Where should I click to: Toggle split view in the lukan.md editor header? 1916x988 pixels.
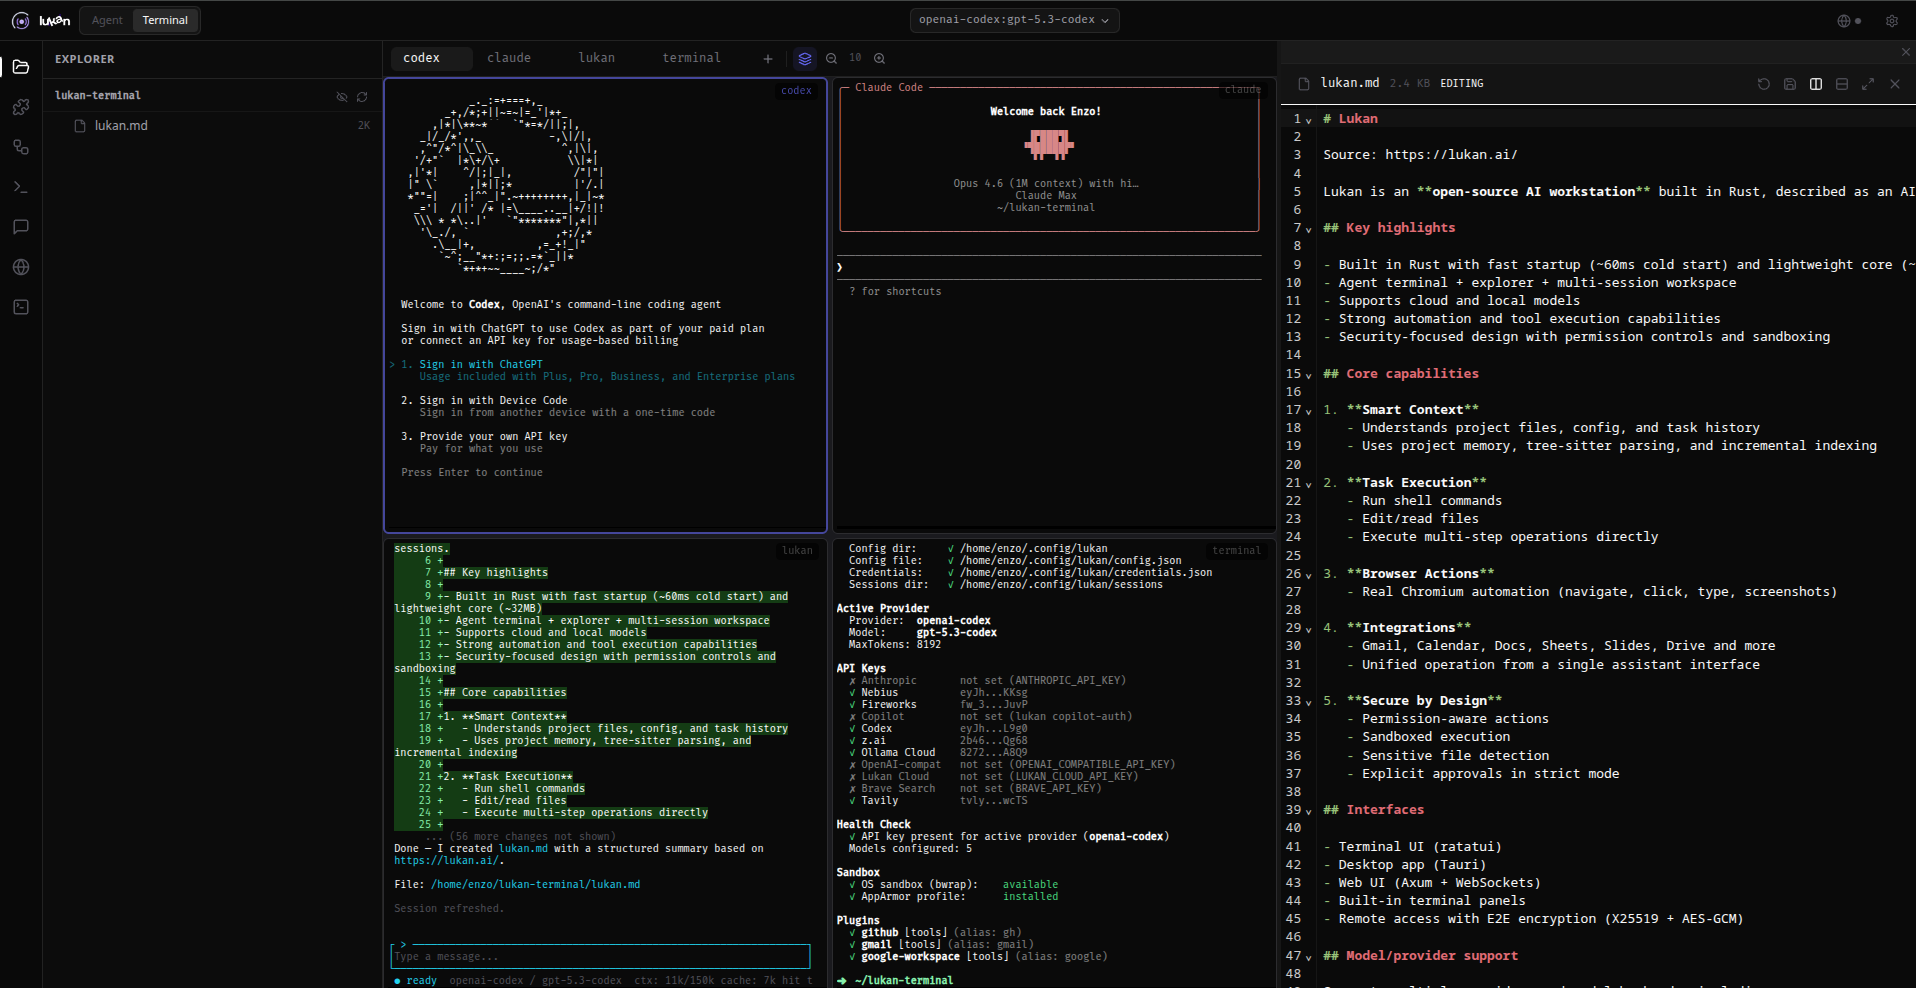1815,84
